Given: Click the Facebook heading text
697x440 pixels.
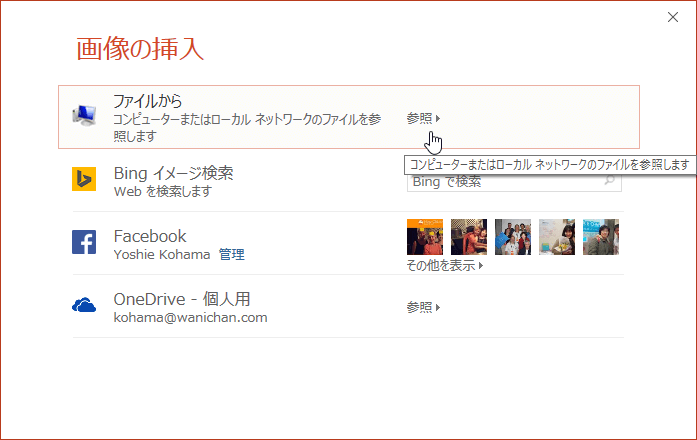Looking at the screenshot, I should (150, 236).
